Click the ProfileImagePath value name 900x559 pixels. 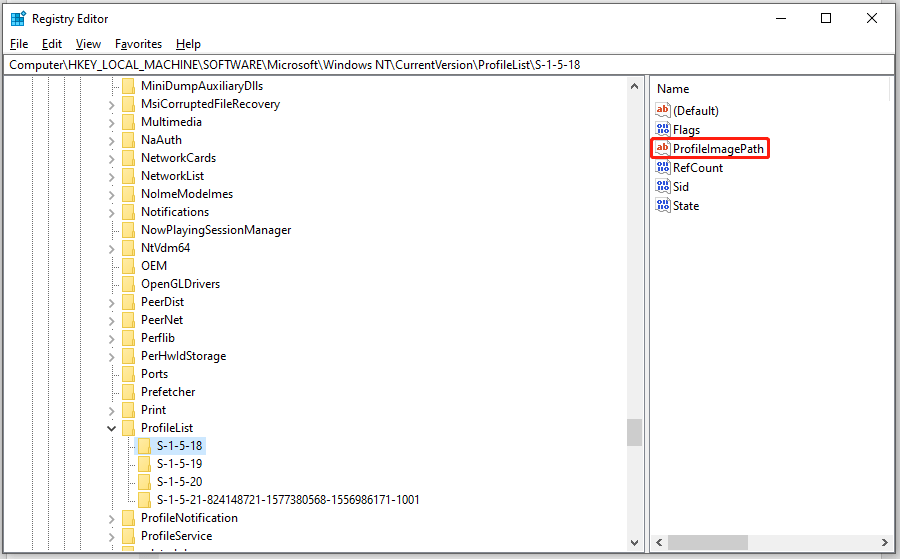click(x=719, y=149)
